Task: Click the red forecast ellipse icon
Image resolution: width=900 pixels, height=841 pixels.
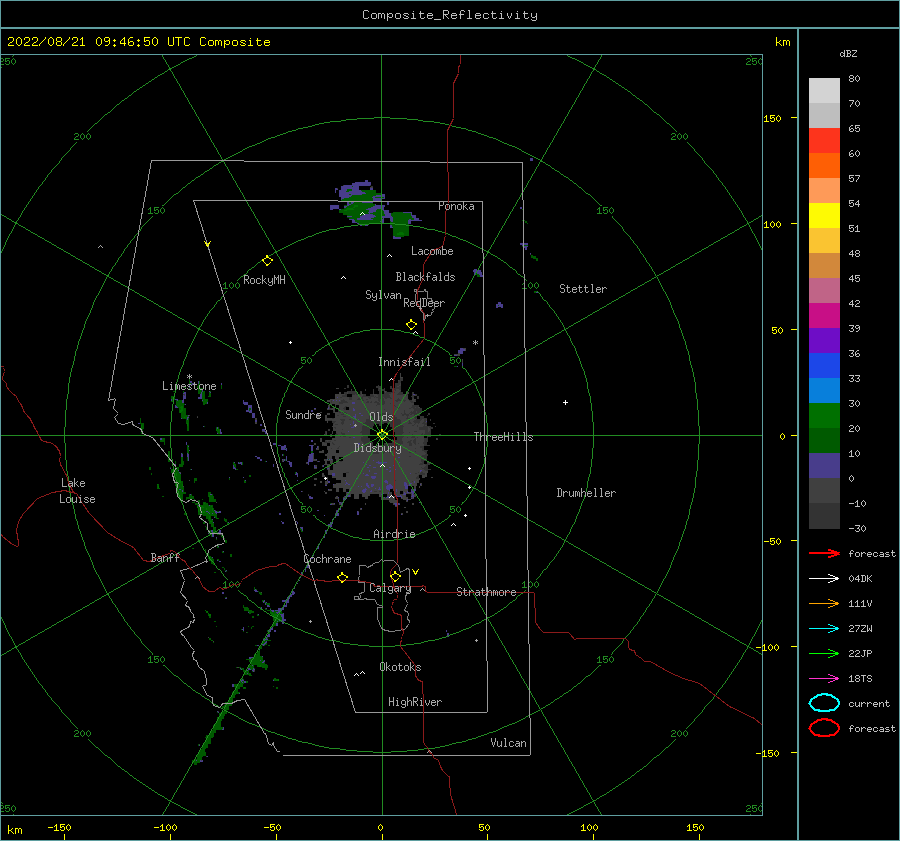Action: [x=824, y=728]
